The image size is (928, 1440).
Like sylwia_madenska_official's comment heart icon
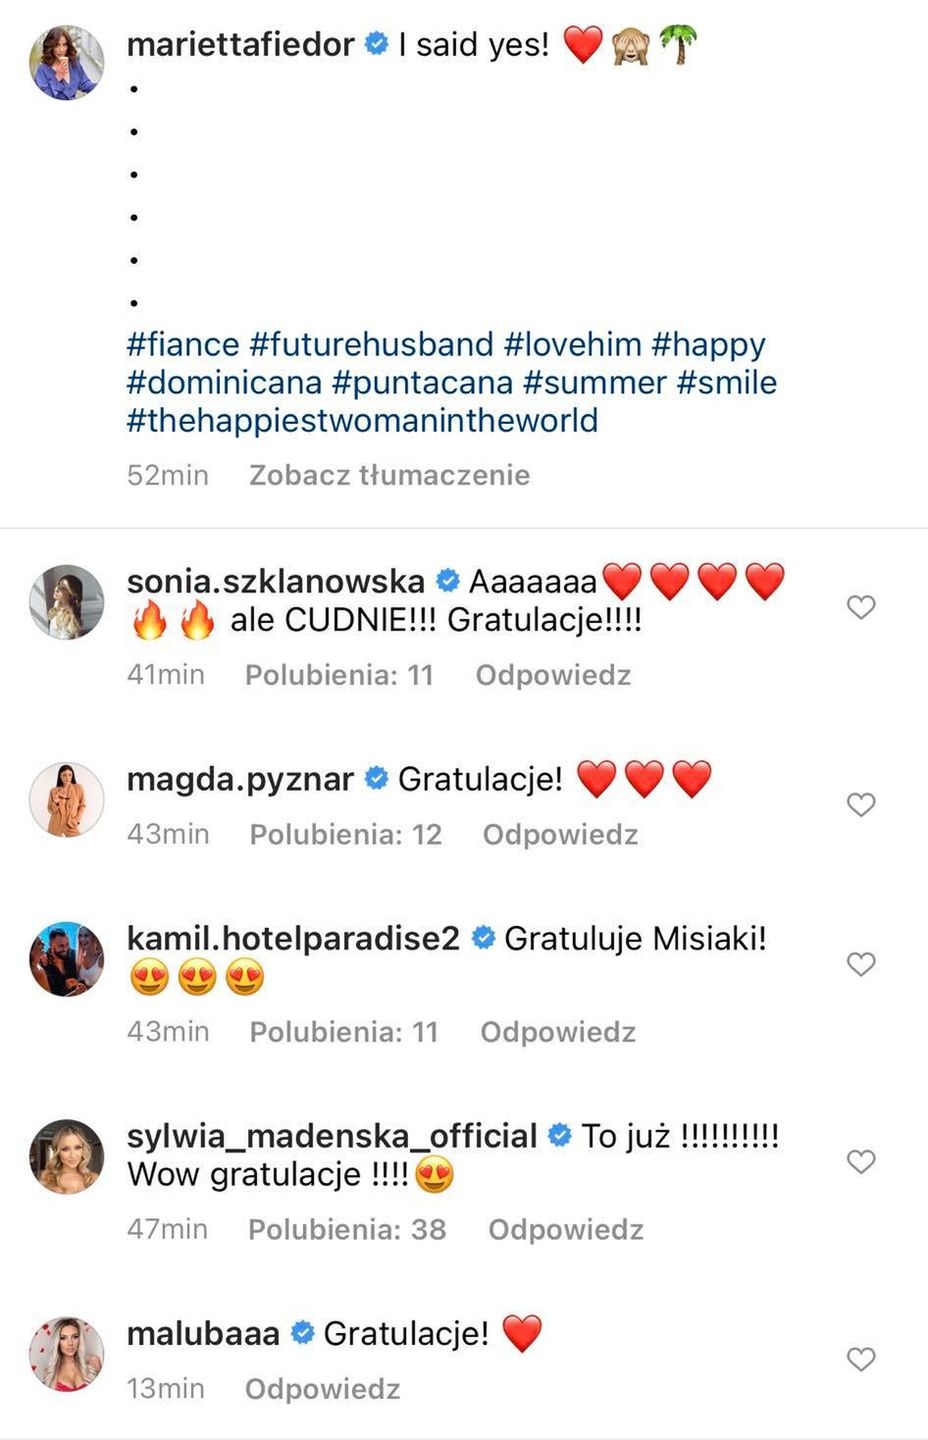pos(861,1161)
